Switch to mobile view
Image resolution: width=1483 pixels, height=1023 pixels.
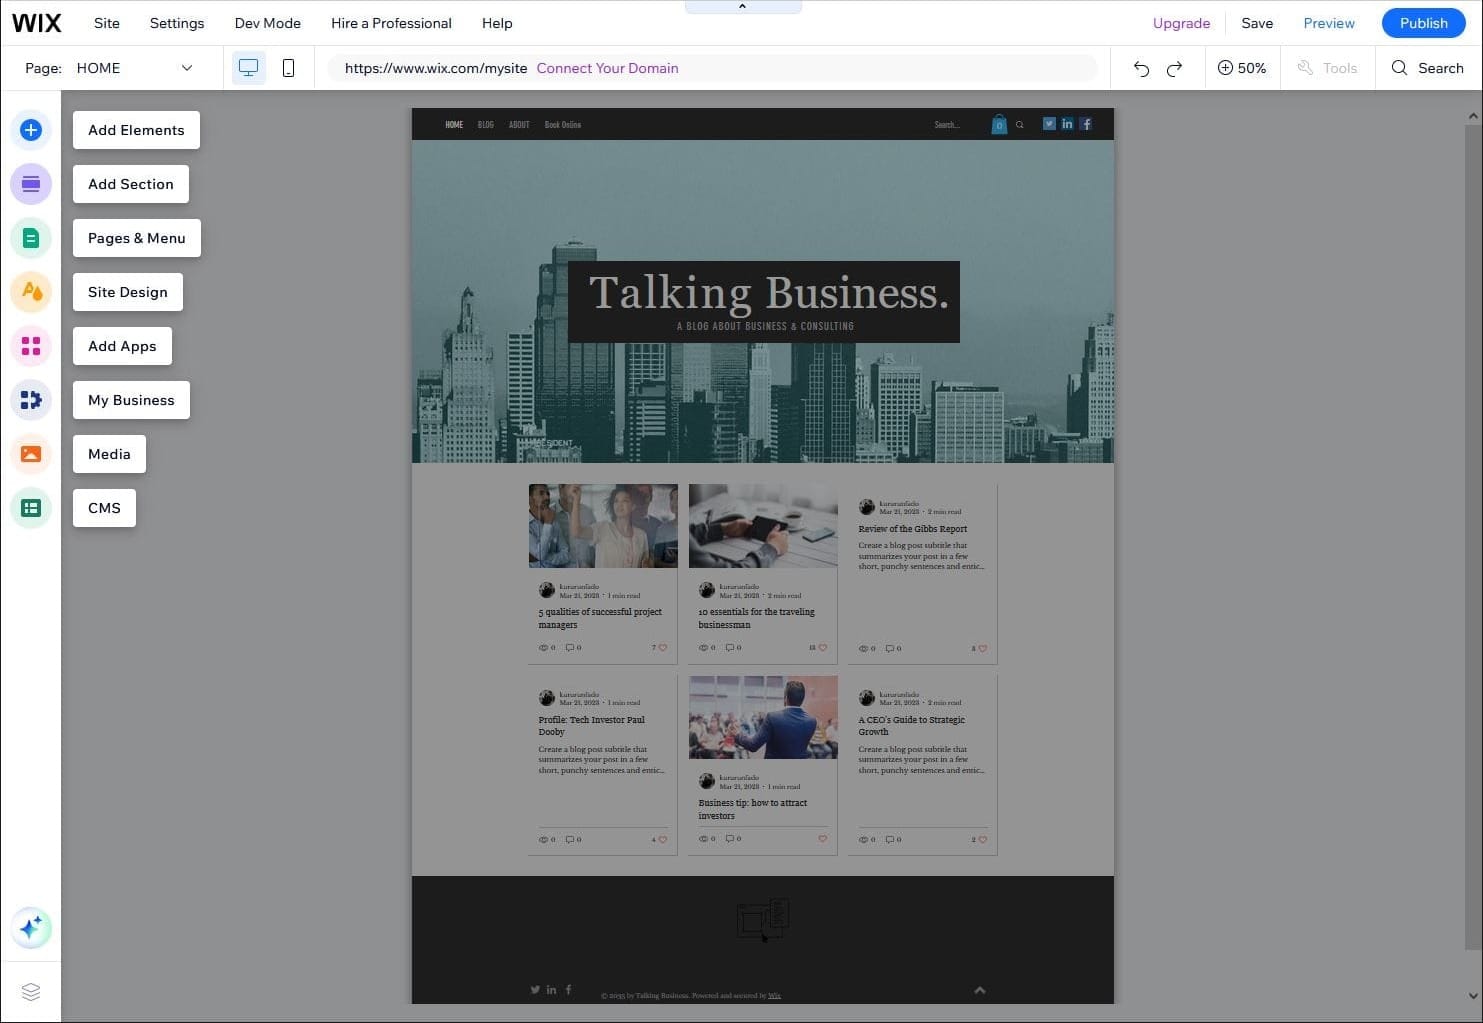click(288, 68)
